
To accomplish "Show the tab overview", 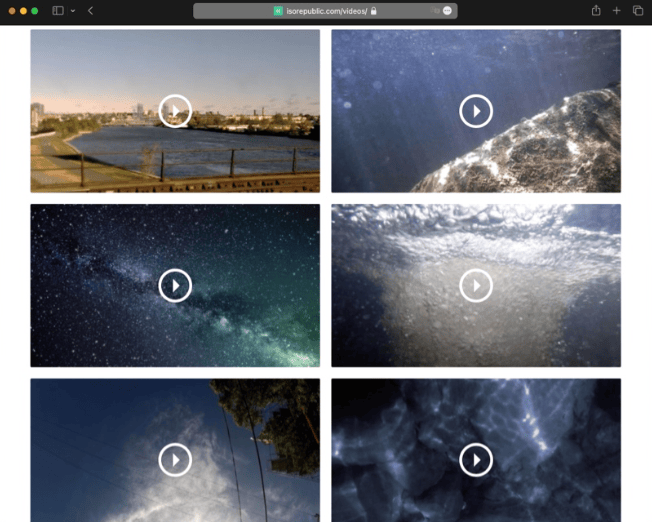I will tap(638, 11).
